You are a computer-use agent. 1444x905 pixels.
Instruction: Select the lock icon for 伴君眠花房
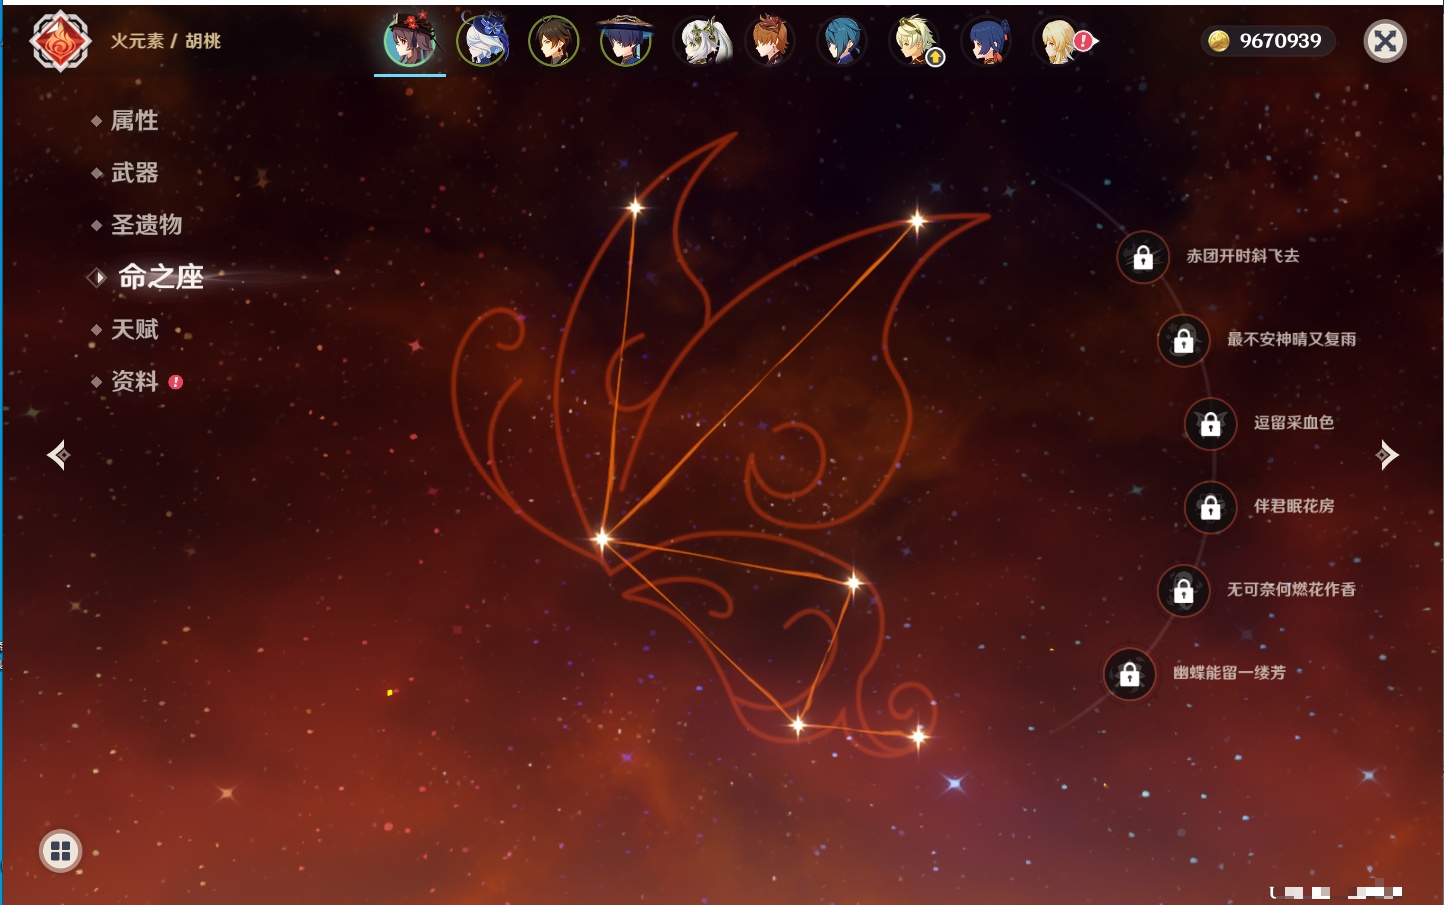tap(1210, 508)
